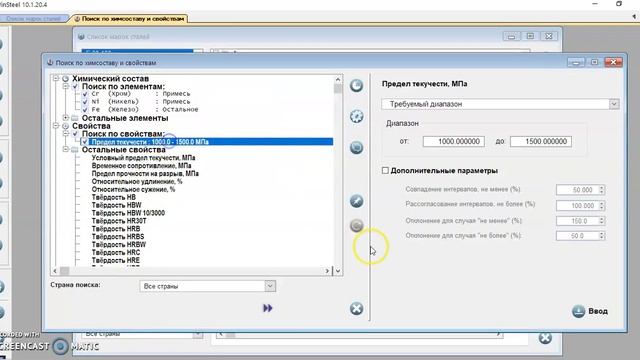Select Твёрдость HBW 10/3000 property
The image size is (640, 360).
coord(128,213)
